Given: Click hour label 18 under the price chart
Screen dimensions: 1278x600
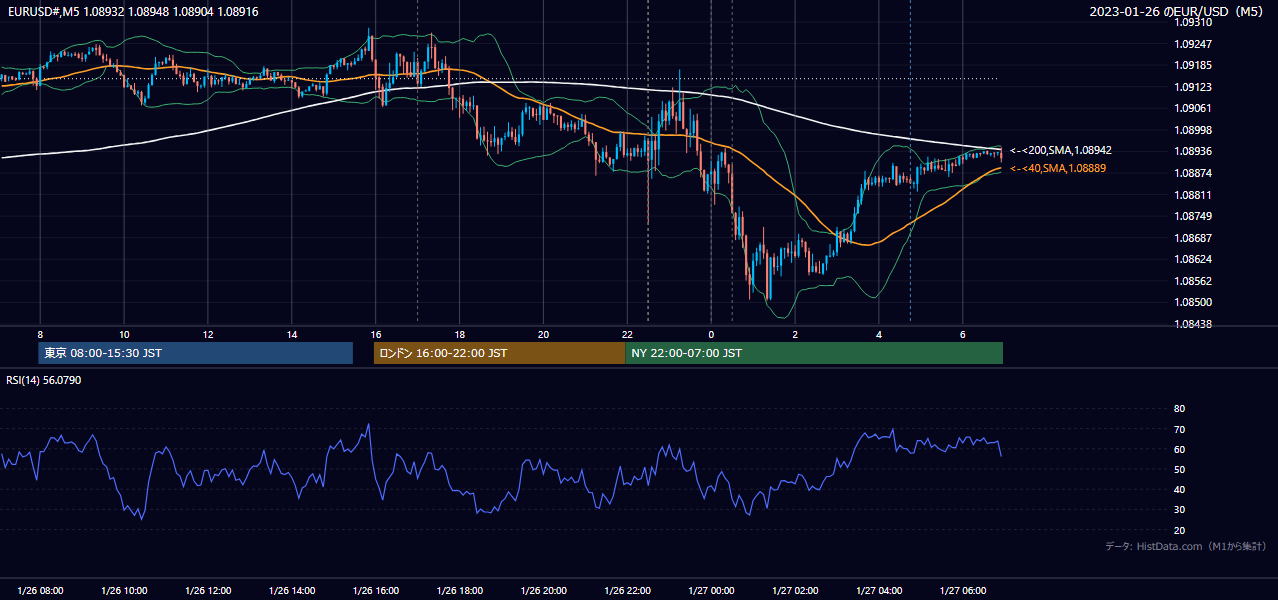Looking at the screenshot, I should coord(459,334).
